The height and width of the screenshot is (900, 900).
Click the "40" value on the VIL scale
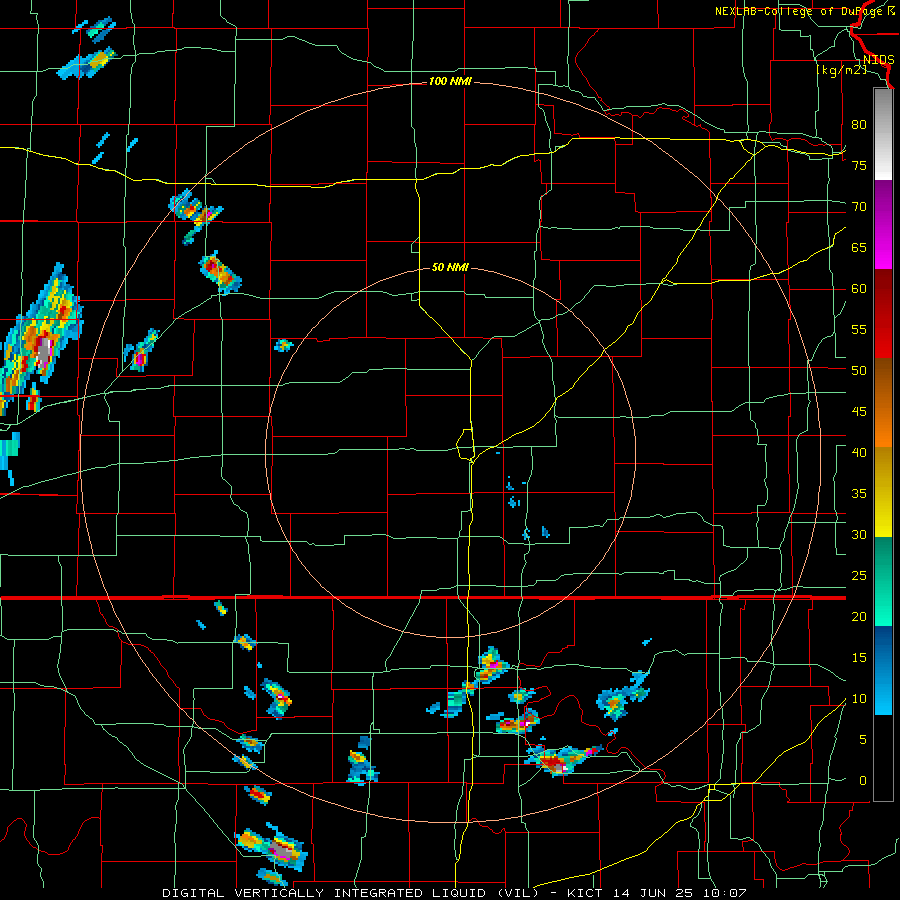(859, 453)
